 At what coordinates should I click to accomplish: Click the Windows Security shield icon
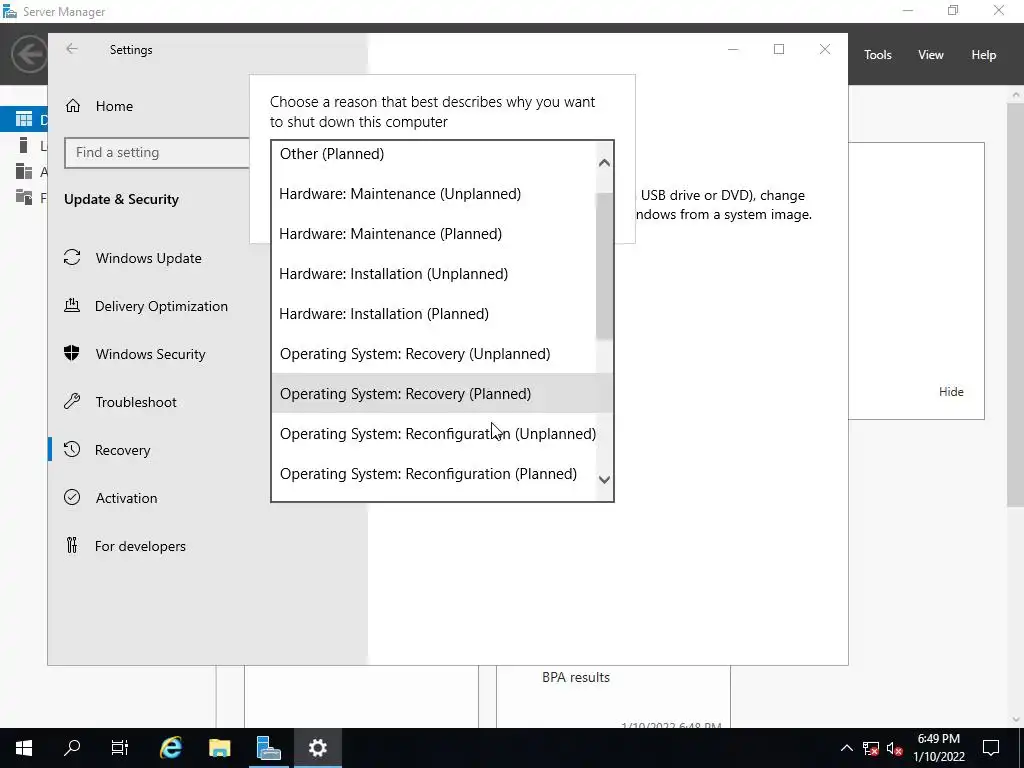[x=72, y=353]
